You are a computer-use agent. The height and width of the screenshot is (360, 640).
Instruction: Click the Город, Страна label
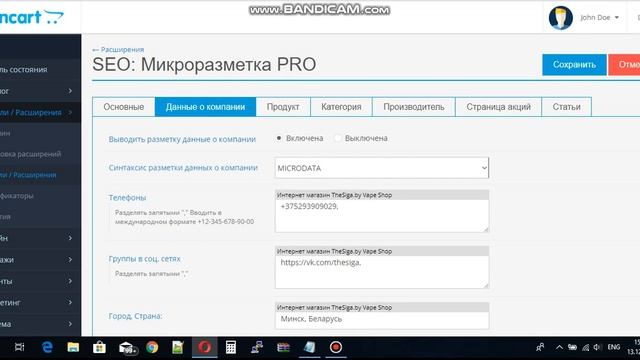136,316
